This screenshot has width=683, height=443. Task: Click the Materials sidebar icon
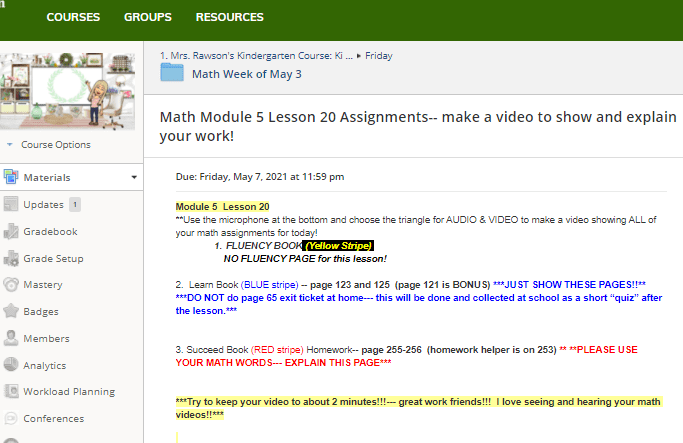[x=11, y=177]
